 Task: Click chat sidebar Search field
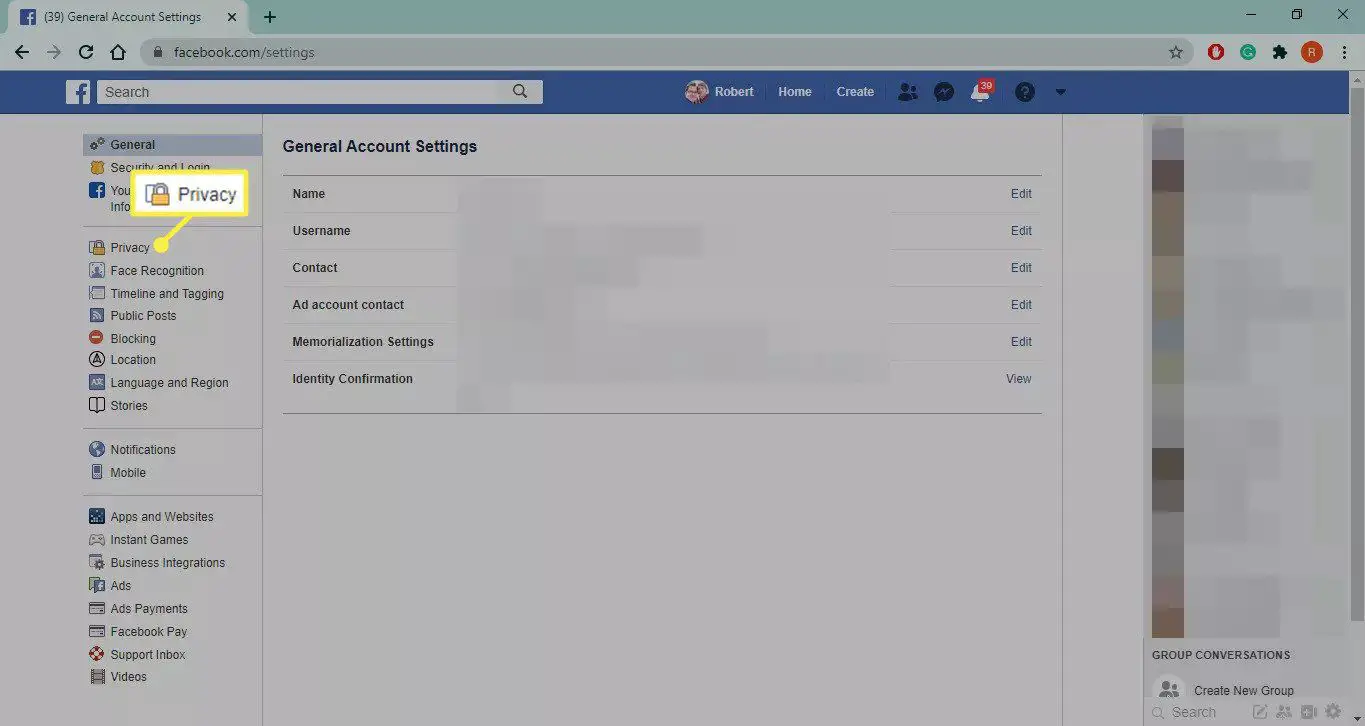pos(1194,712)
